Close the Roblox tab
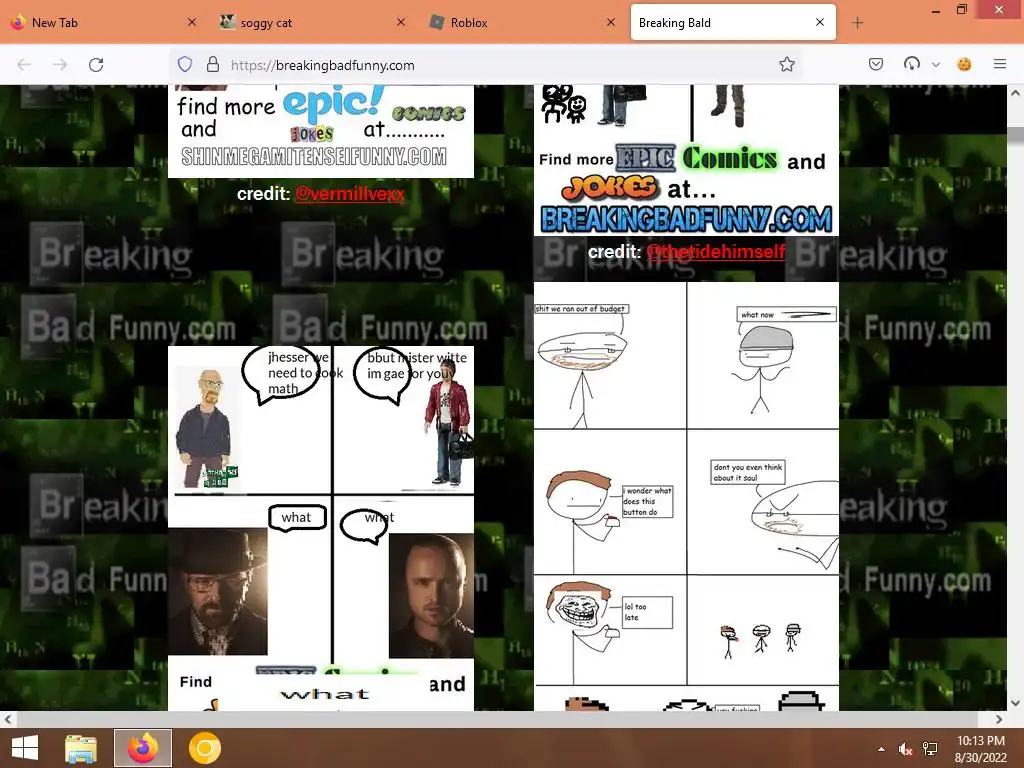This screenshot has height=768, width=1024. tap(611, 22)
